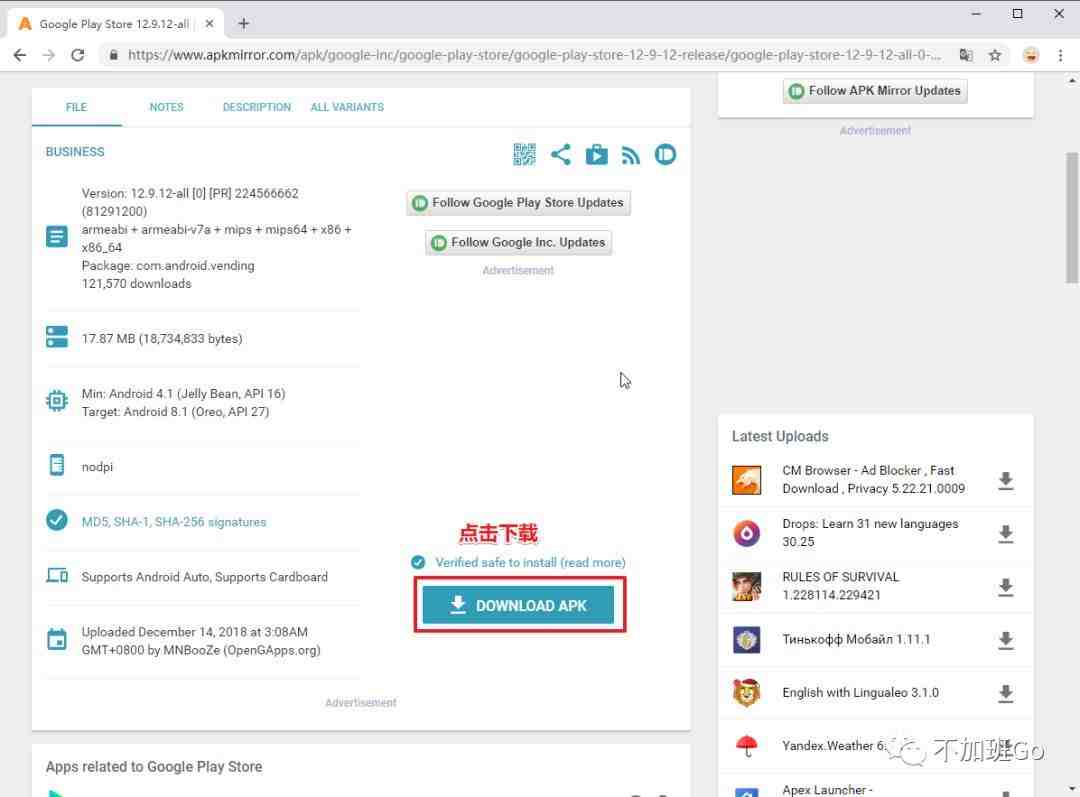Viewport: 1080px width, 797px height.
Task: Download English with Lingualeo via arrow
Action: [1006, 693]
